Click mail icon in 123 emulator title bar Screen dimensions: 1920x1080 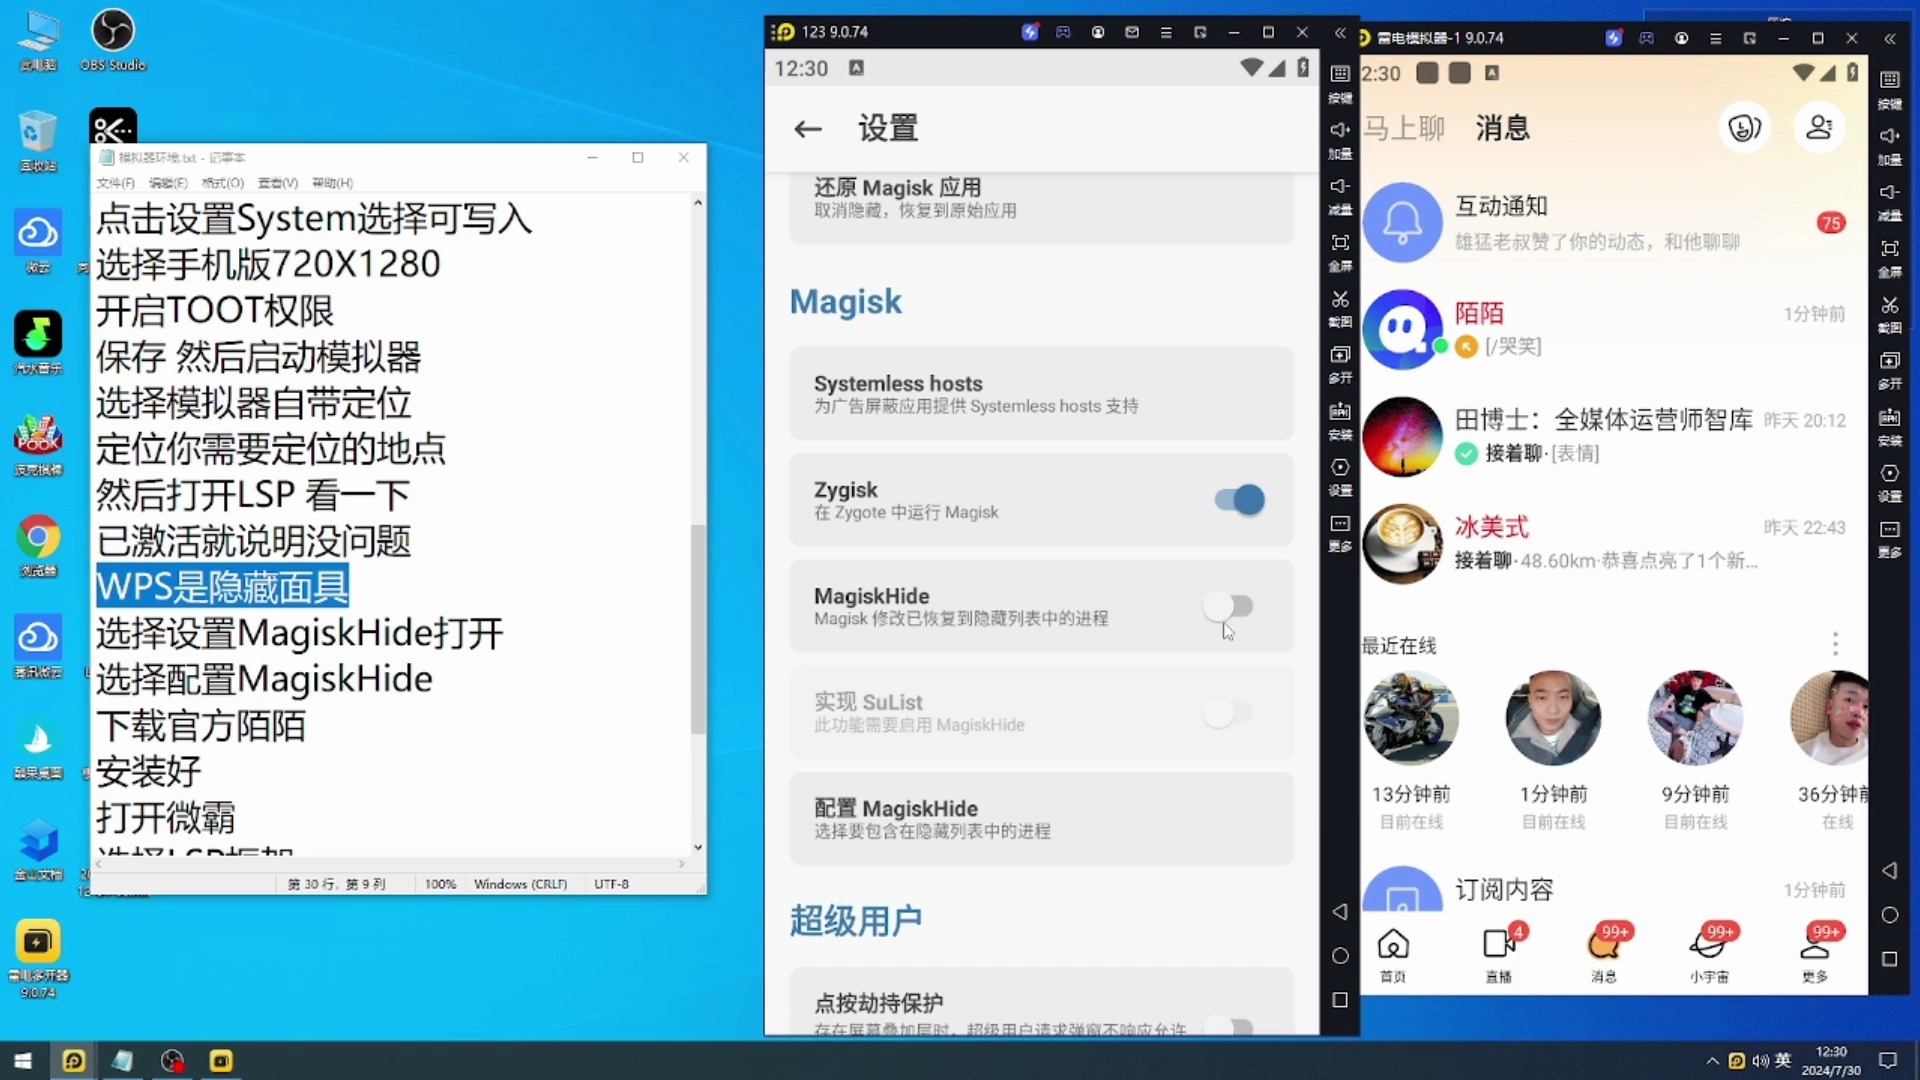coord(1132,33)
